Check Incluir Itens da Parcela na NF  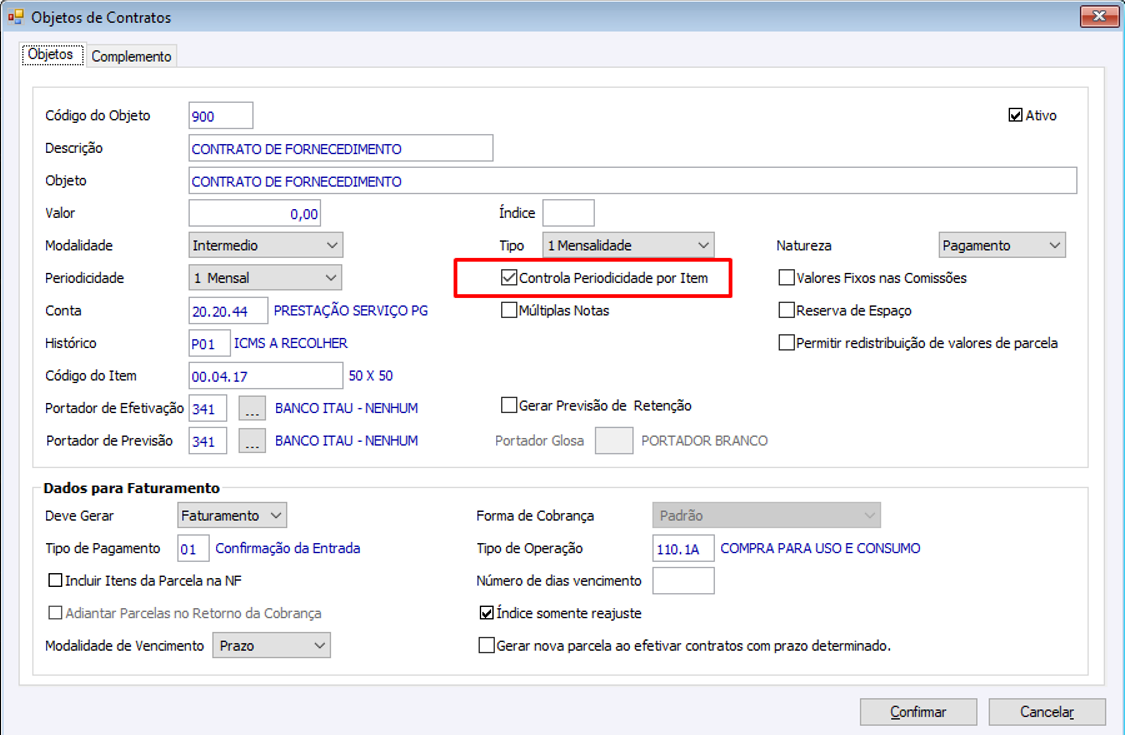55,580
